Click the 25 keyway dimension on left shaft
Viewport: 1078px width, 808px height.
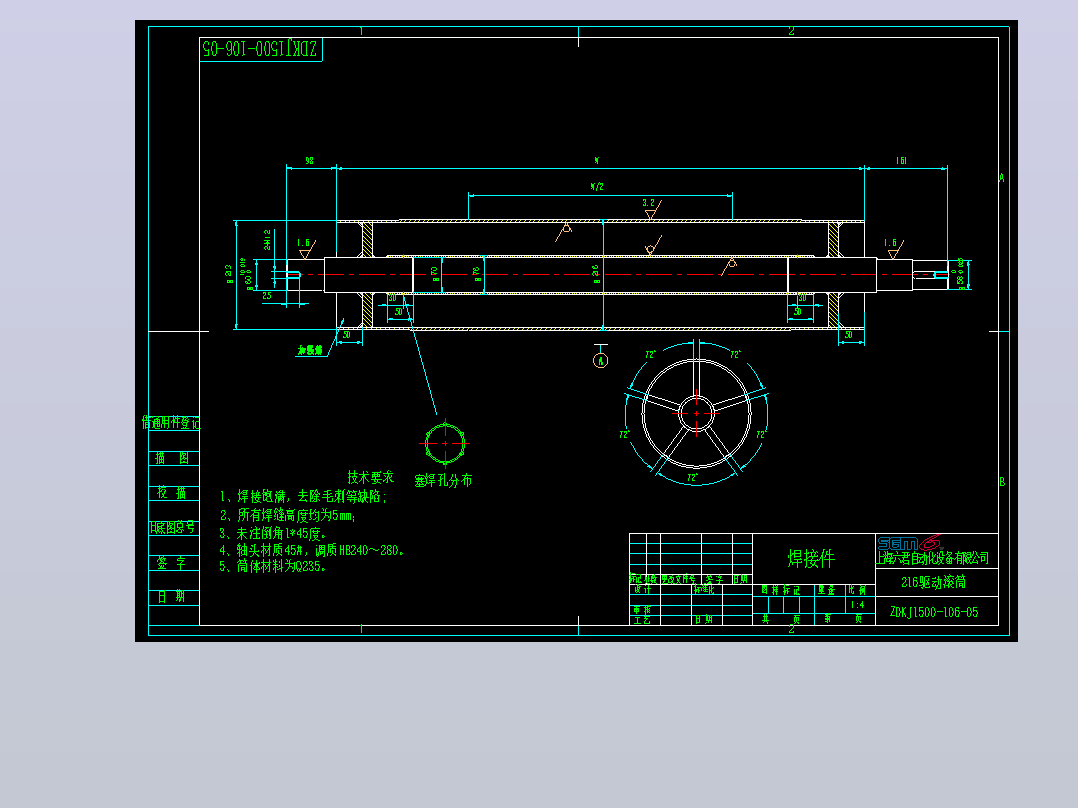267,296
